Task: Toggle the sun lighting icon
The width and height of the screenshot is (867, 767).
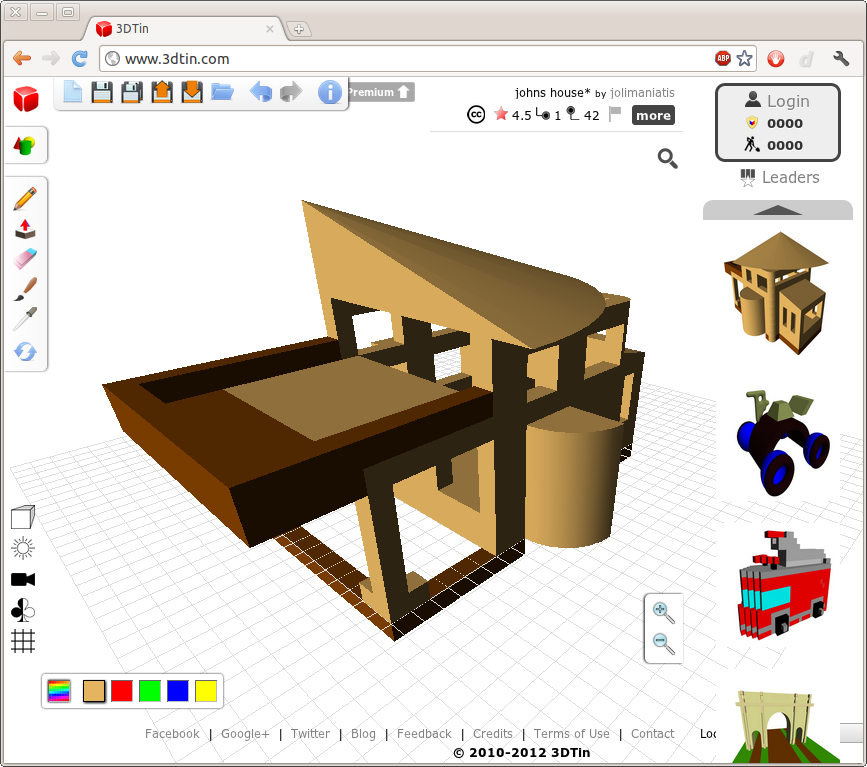Action: 23,548
